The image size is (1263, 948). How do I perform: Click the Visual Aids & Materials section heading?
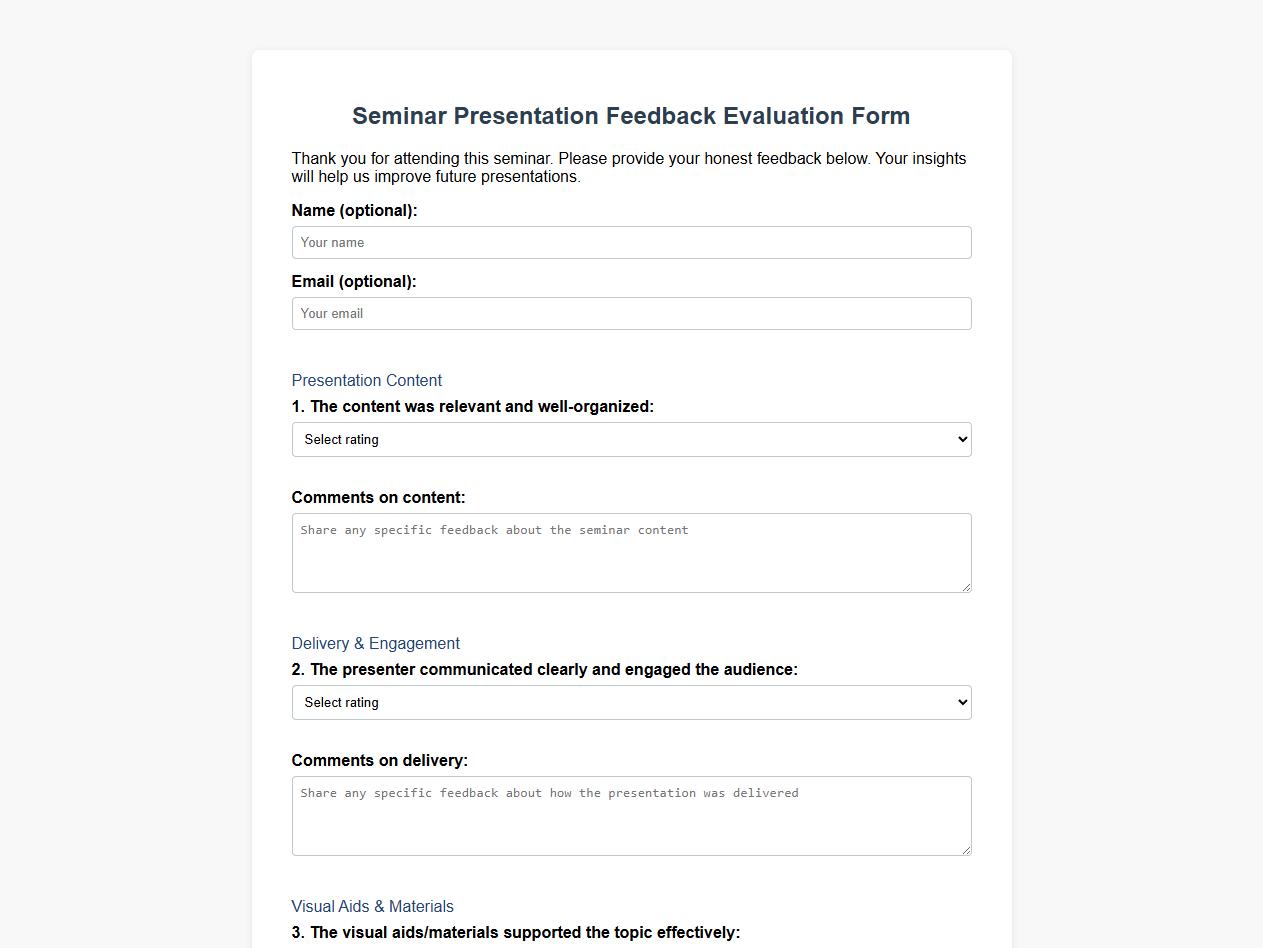click(x=372, y=906)
